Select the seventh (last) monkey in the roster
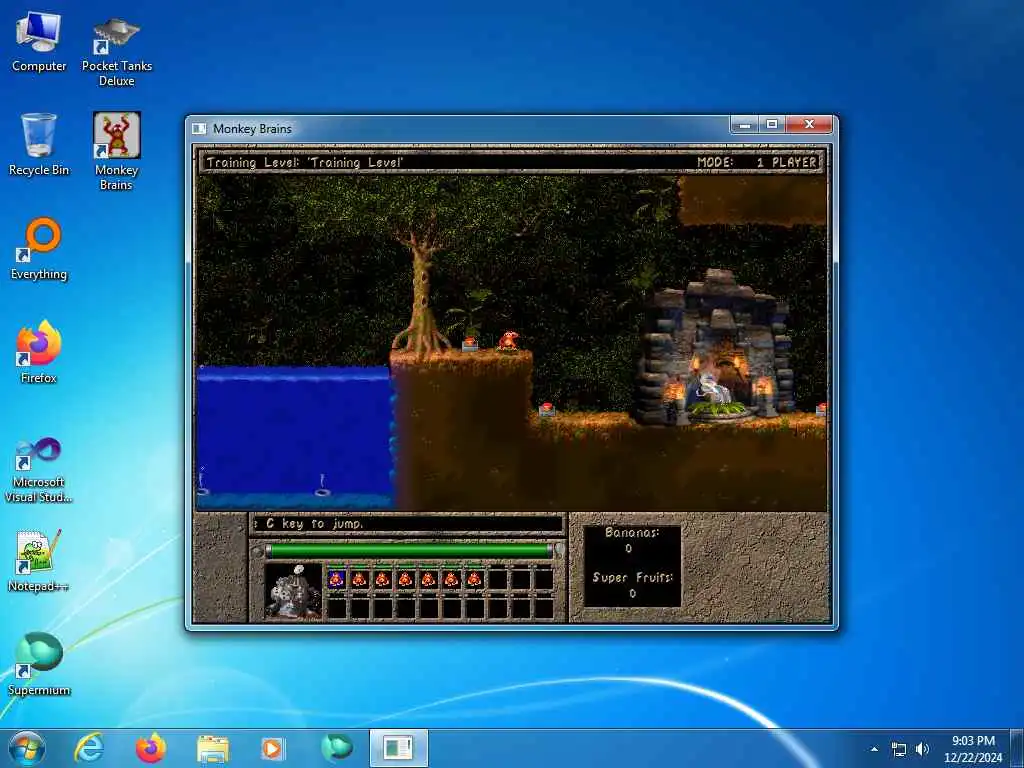1024x768 pixels. 475,579
